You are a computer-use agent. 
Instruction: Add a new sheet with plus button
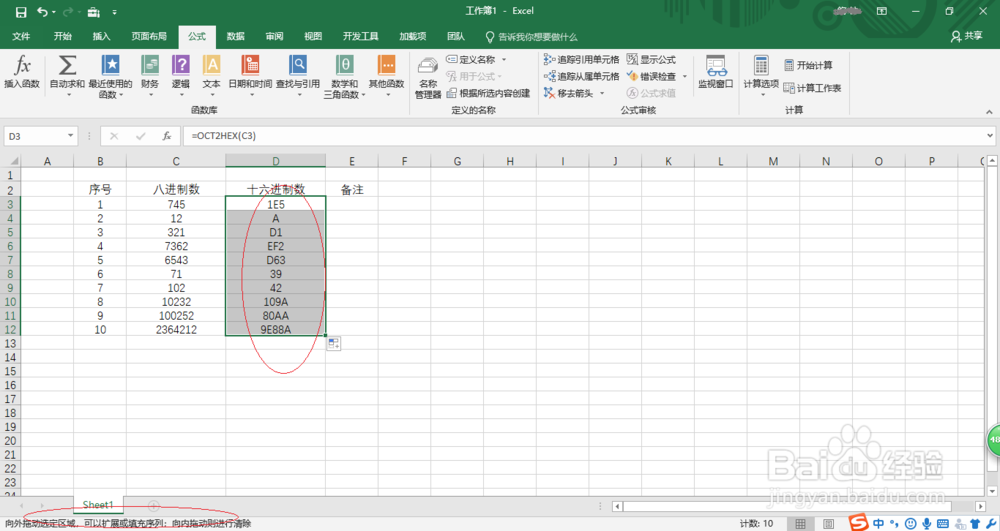click(153, 506)
